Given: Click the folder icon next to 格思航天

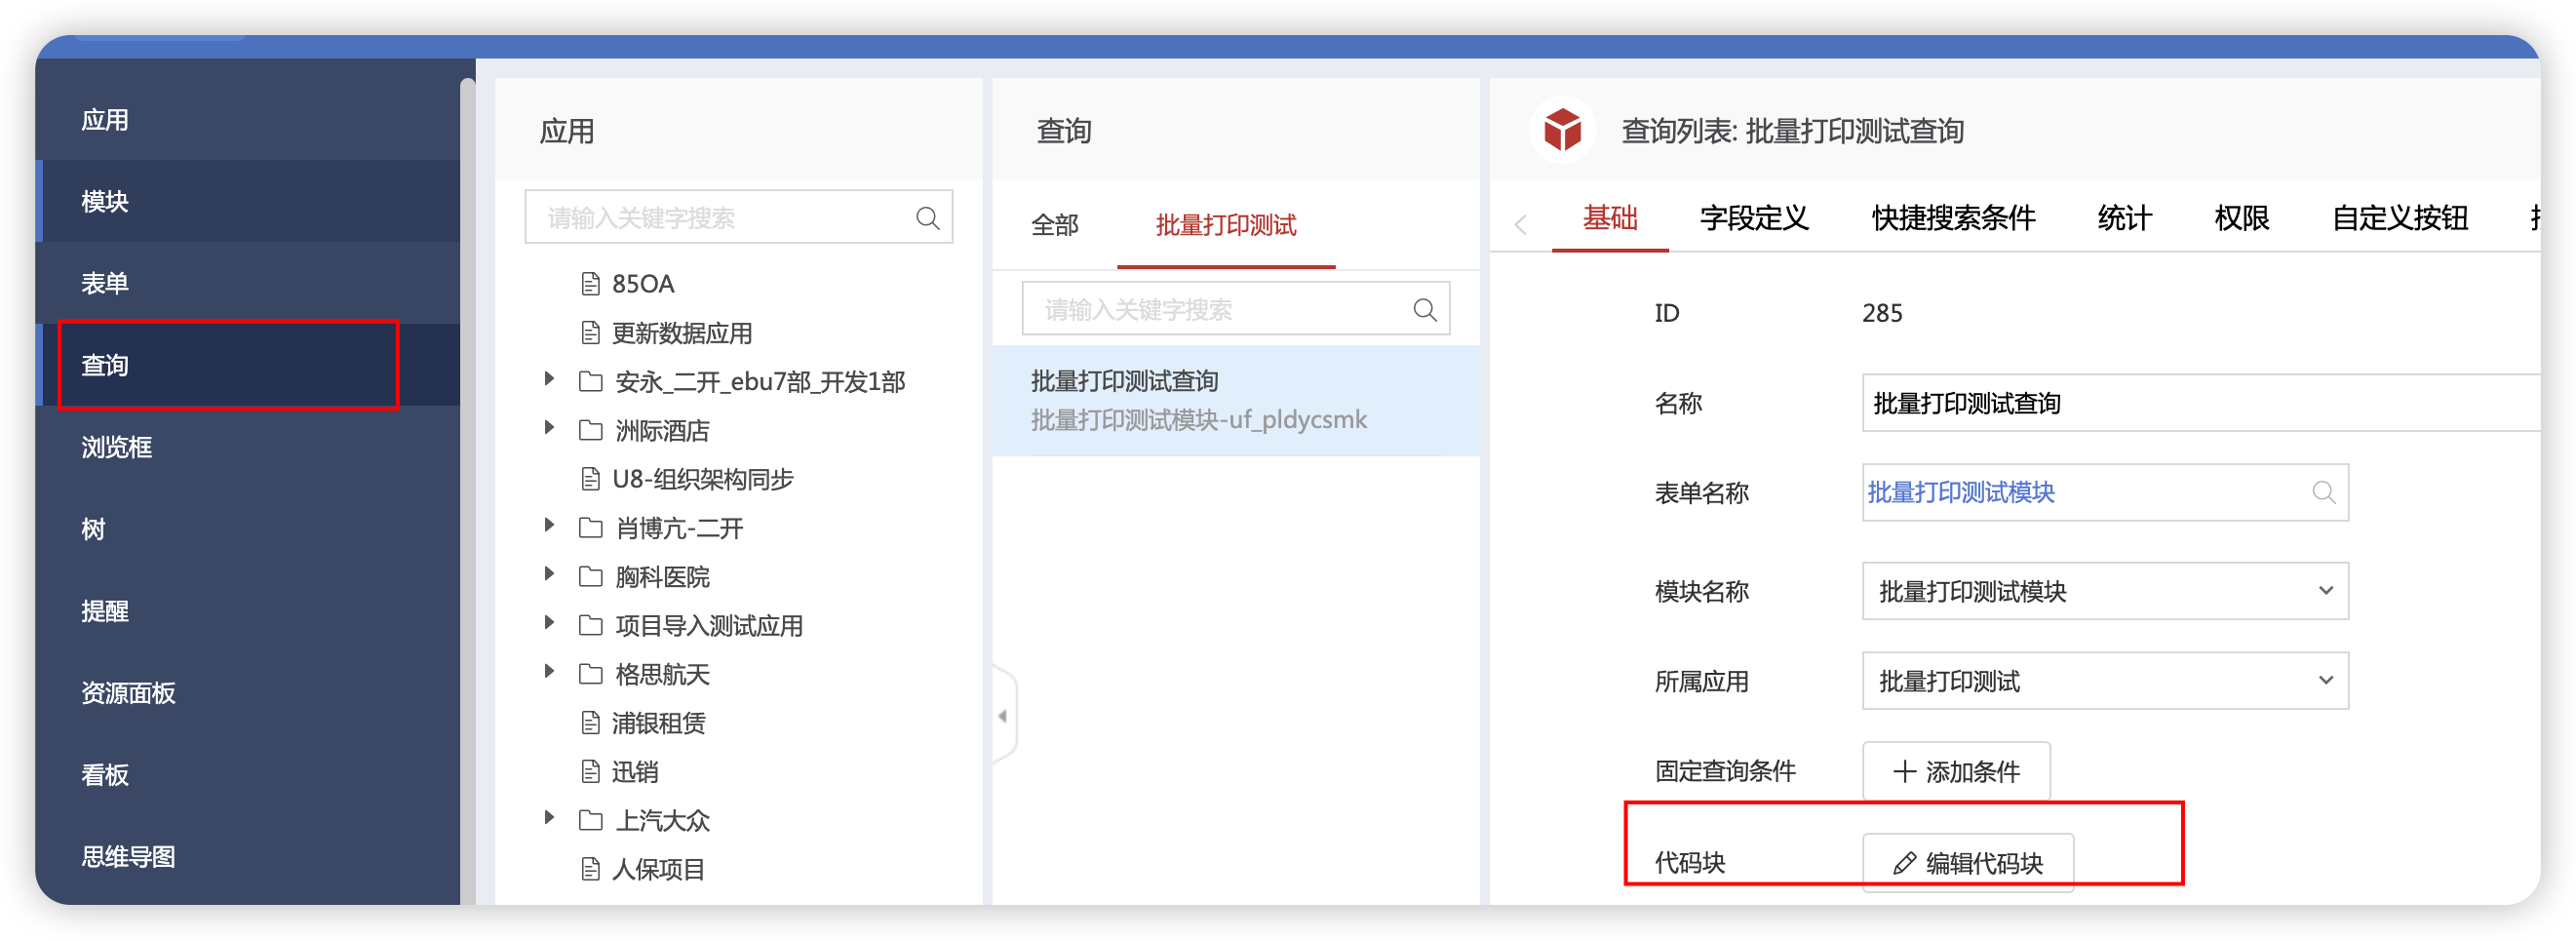Looking at the screenshot, I should tap(591, 674).
